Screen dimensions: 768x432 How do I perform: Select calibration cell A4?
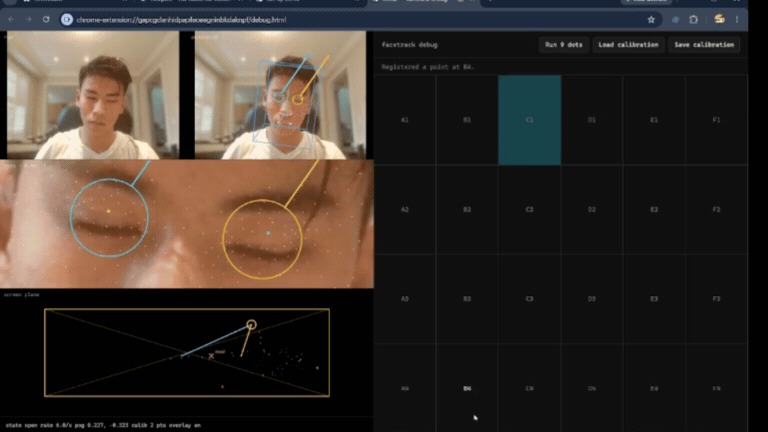tap(405, 388)
